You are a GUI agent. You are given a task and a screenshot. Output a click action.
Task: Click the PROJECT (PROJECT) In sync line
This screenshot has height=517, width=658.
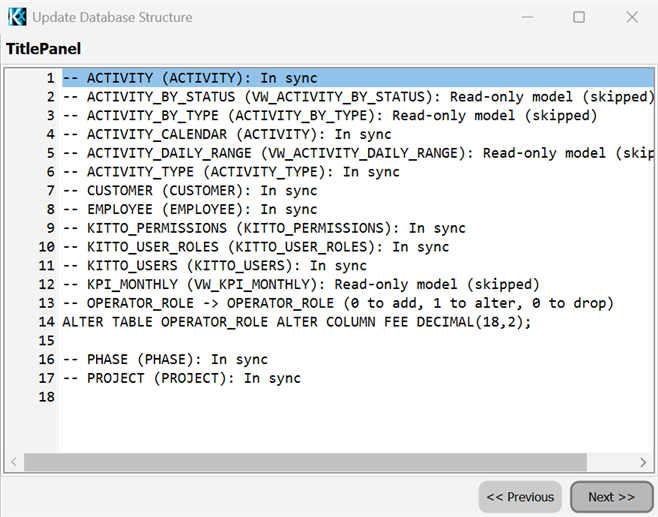click(x=182, y=378)
